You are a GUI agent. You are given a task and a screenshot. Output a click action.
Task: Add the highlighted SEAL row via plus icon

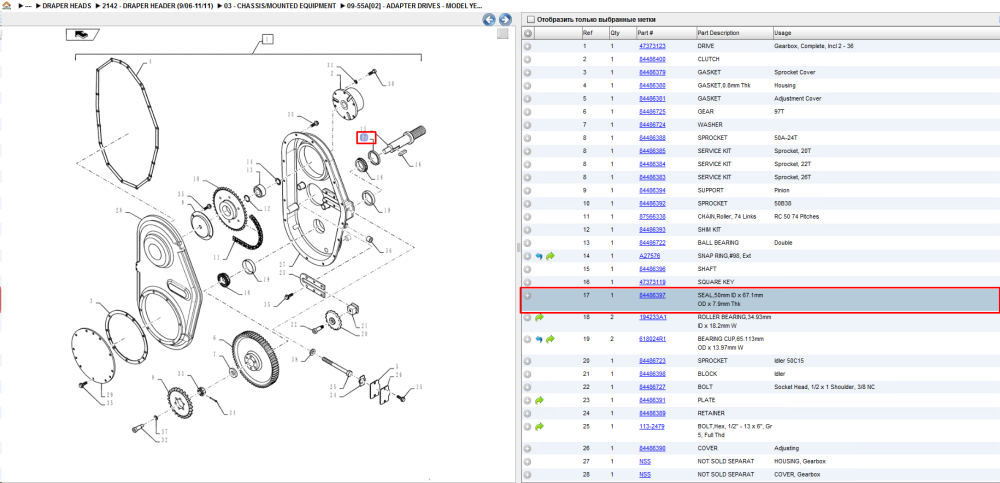528,295
